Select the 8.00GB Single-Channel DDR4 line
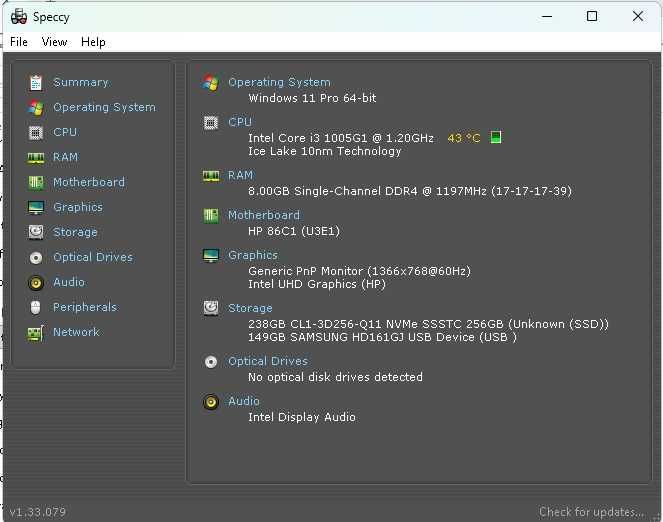The image size is (663, 522). [410, 191]
